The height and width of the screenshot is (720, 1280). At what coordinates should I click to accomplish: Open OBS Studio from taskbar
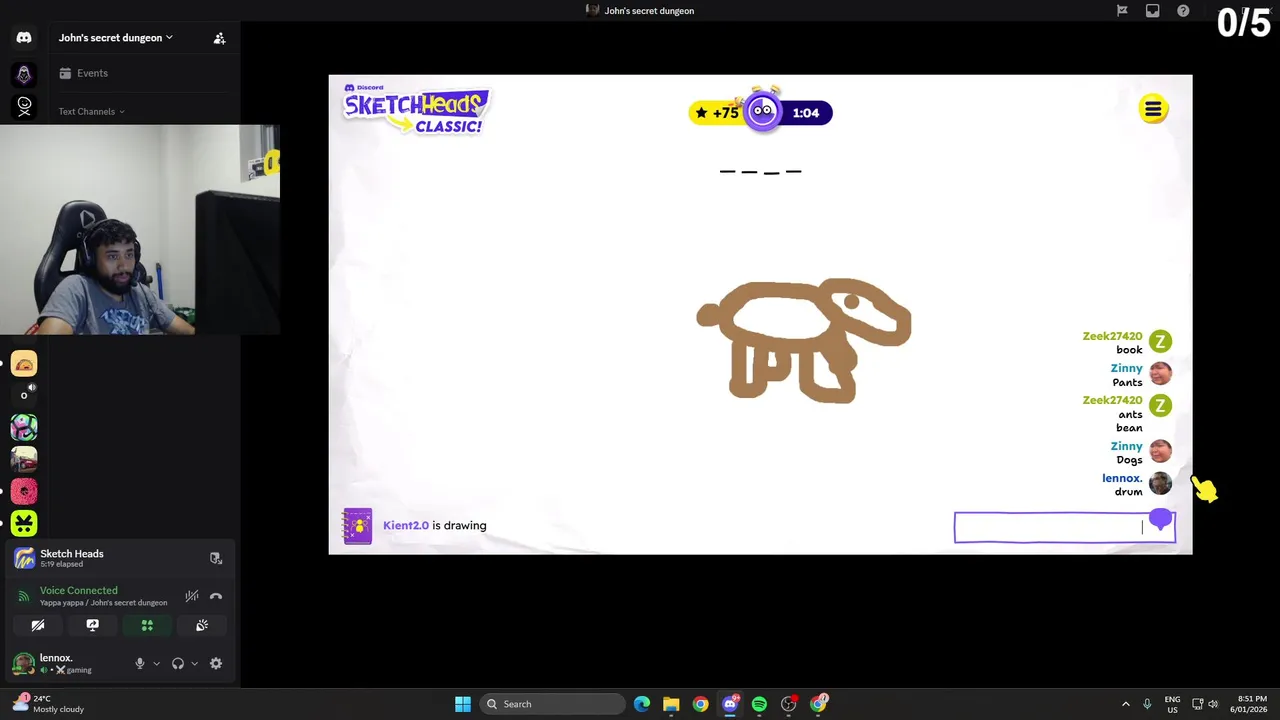tap(789, 704)
